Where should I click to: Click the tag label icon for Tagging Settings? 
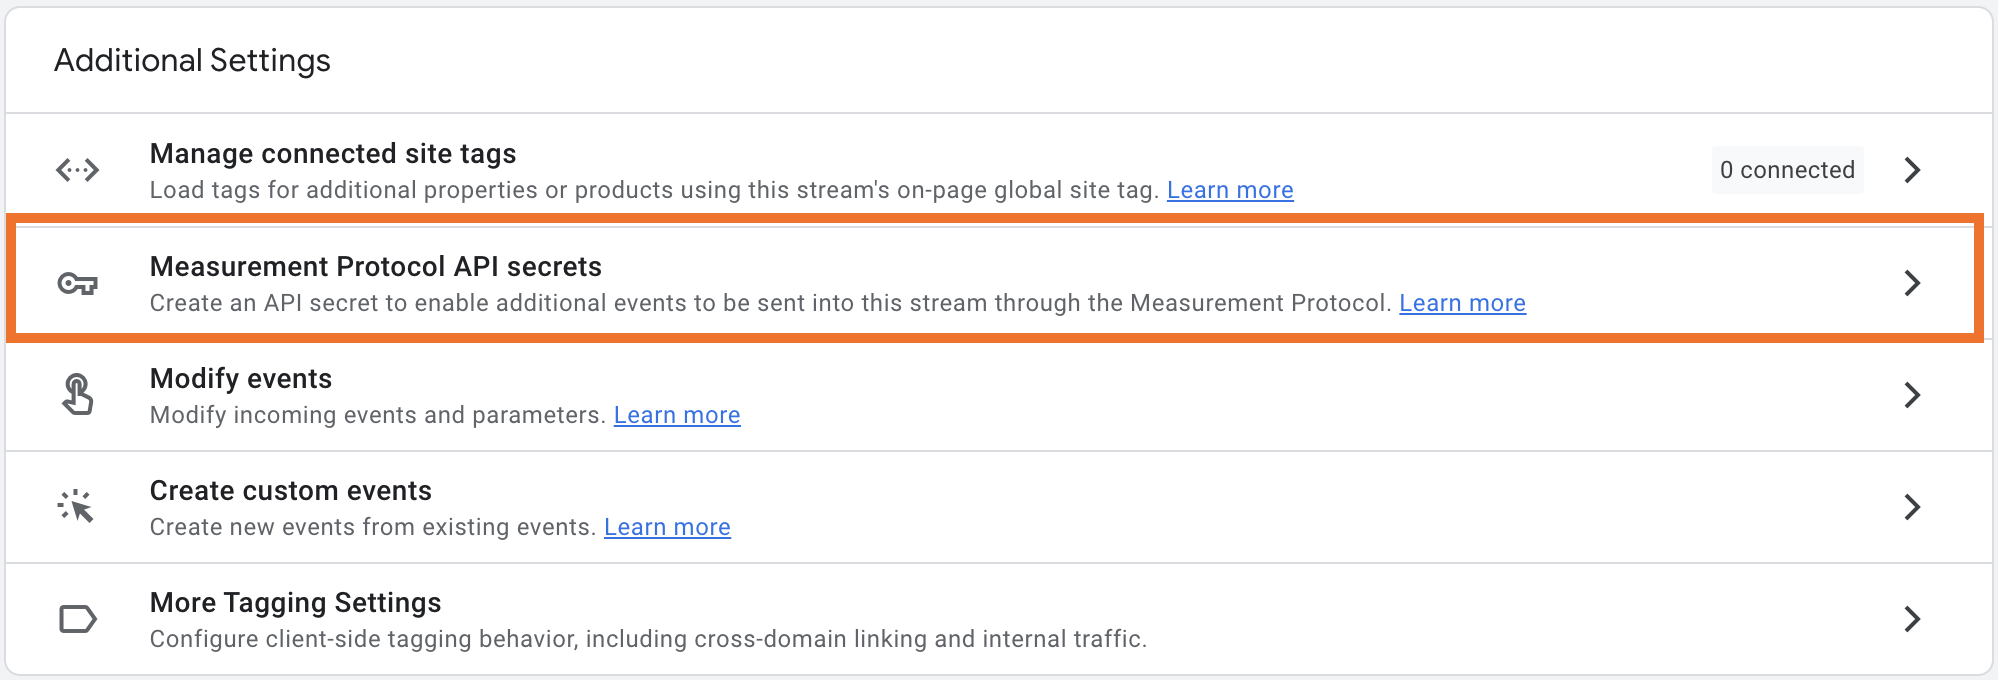pos(77,619)
